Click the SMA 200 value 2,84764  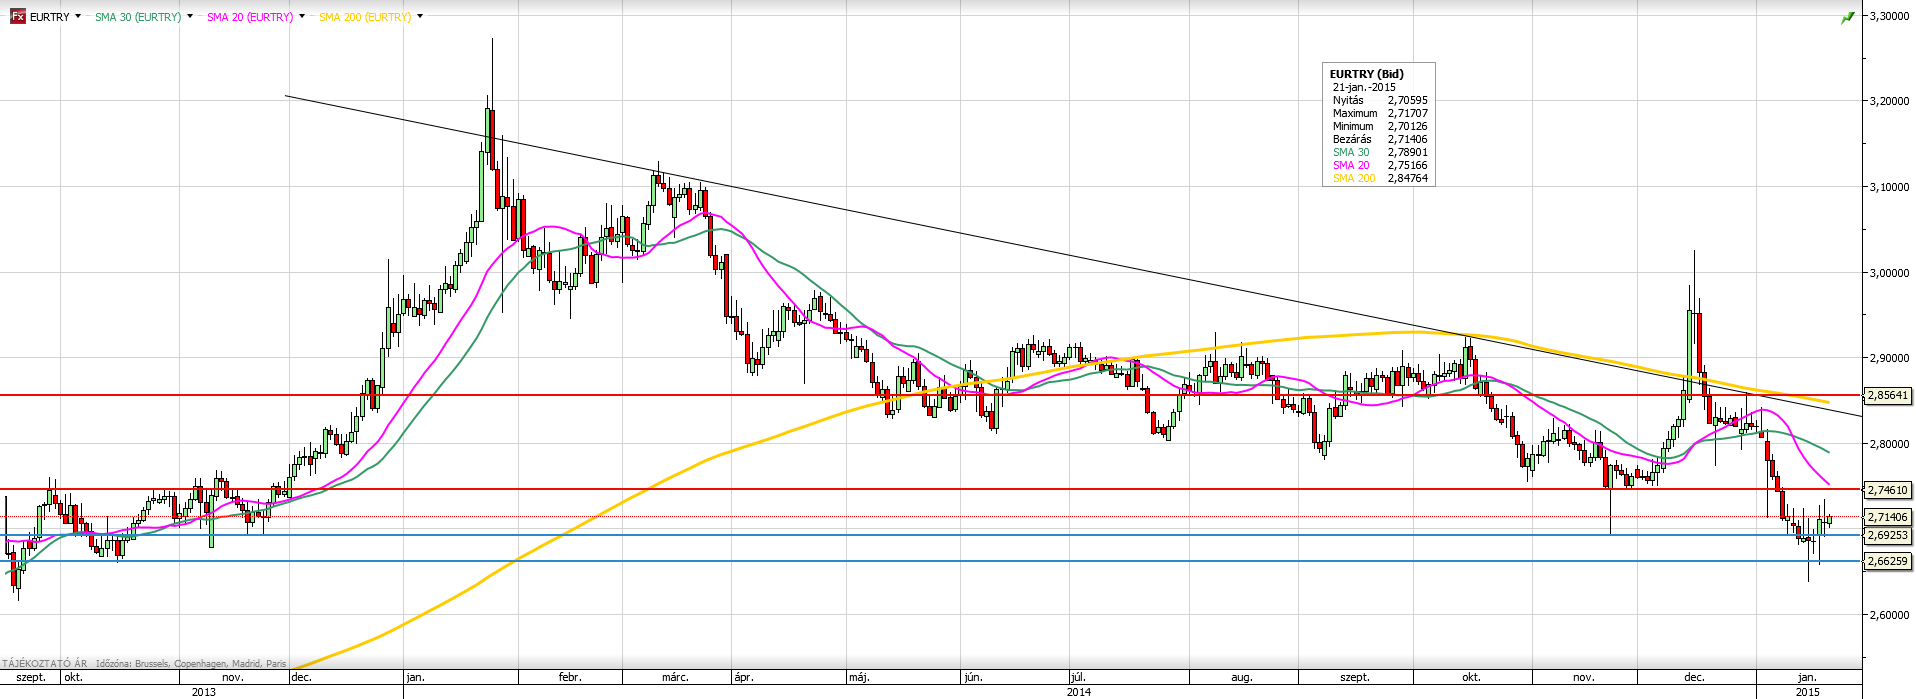[x=1407, y=178]
